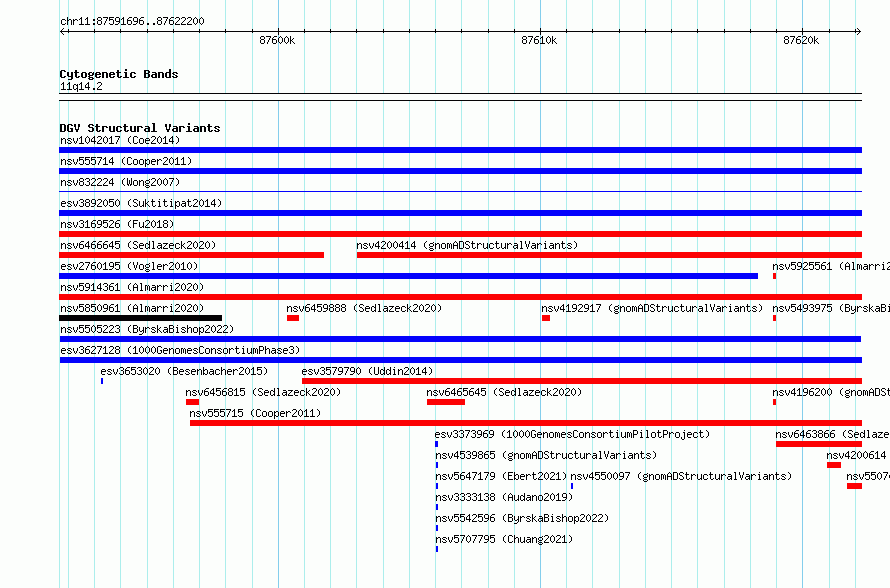Click the 87600k ruler position label
The height and width of the screenshot is (588, 890).
[x=277, y=40]
